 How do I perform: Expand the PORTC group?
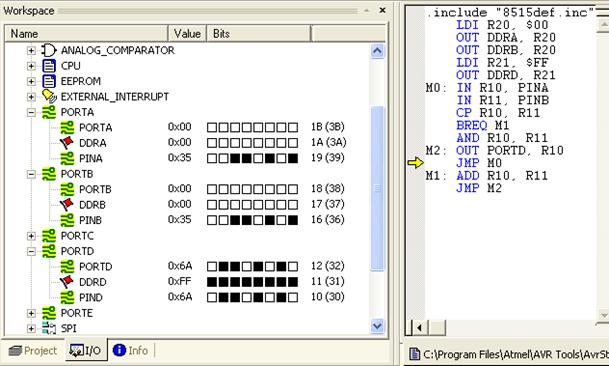coord(31,236)
